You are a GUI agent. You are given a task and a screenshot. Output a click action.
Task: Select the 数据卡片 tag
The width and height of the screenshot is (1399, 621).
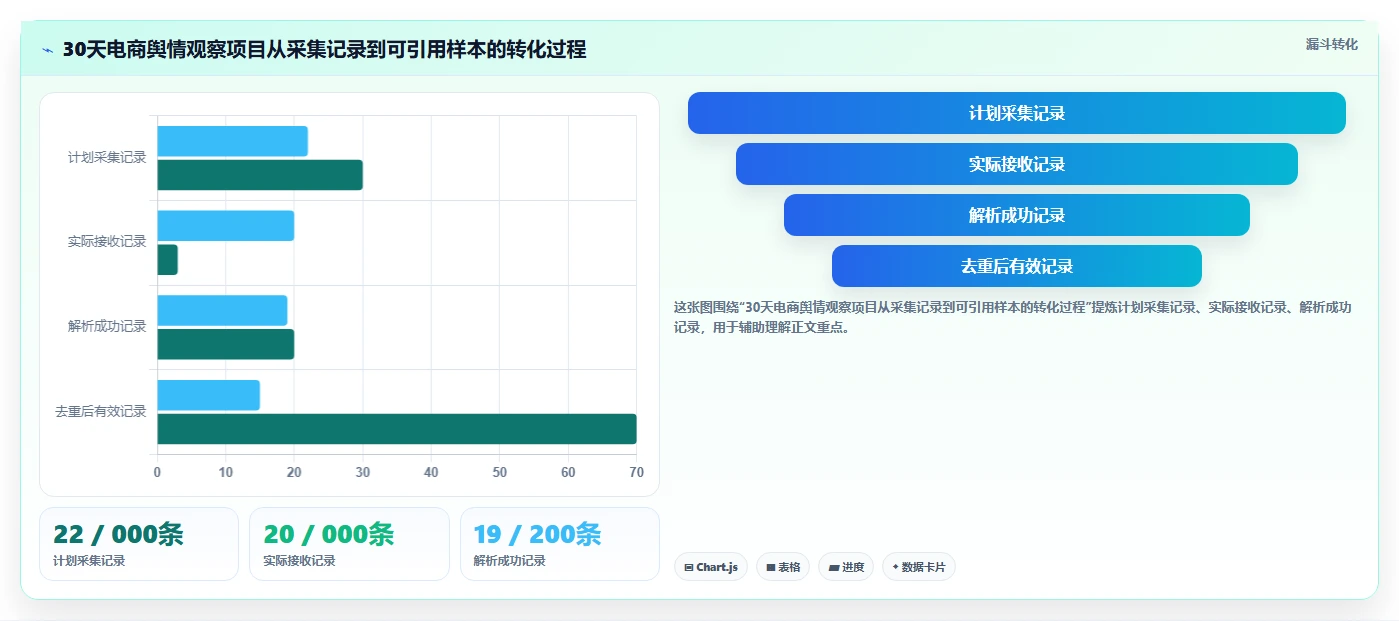(x=919, y=567)
